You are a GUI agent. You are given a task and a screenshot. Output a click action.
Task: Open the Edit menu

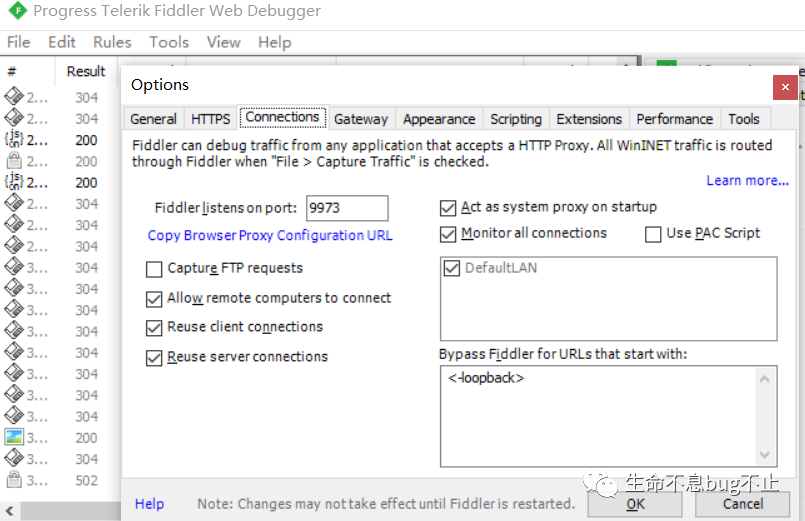pos(62,42)
